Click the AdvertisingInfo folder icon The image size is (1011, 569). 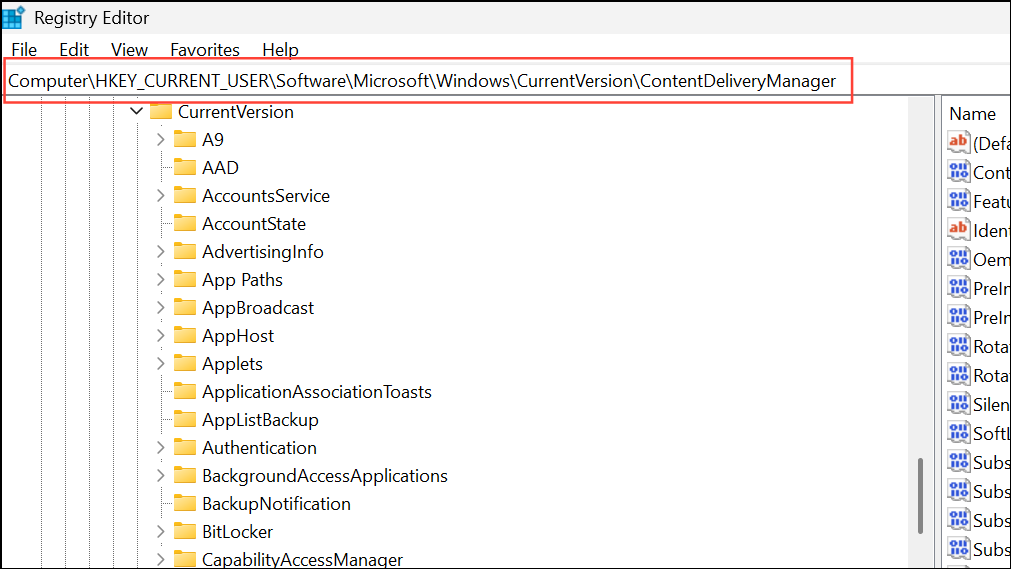pos(185,252)
